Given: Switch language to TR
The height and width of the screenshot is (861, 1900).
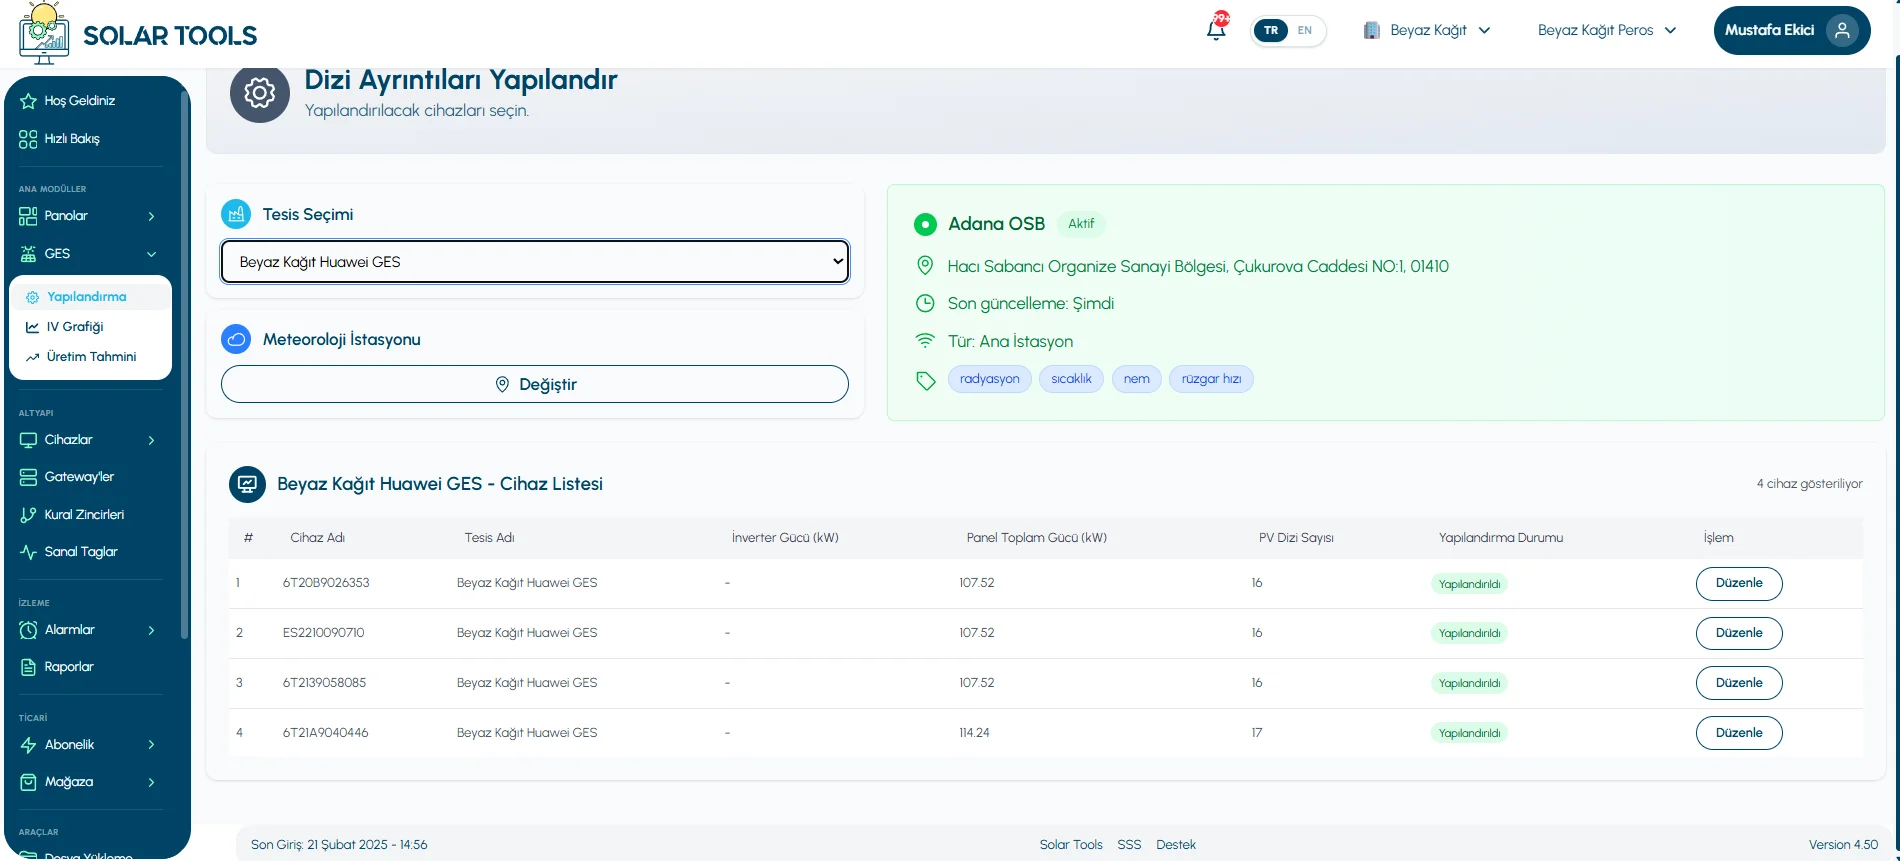Looking at the screenshot, I should pyautogui.click(x=1271, y=30).
